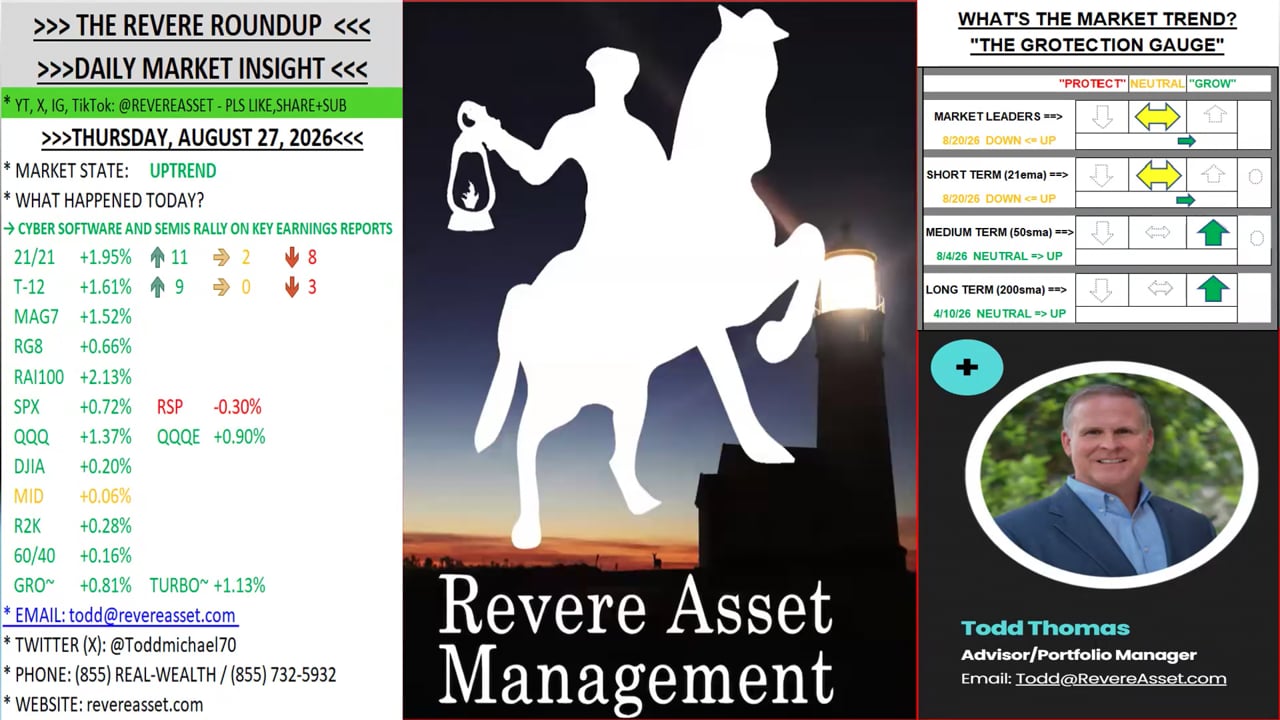Viewport: 1280px width, 720px height.
Task: Click the revereasset.com website address
Action: (x=144, y=705)
